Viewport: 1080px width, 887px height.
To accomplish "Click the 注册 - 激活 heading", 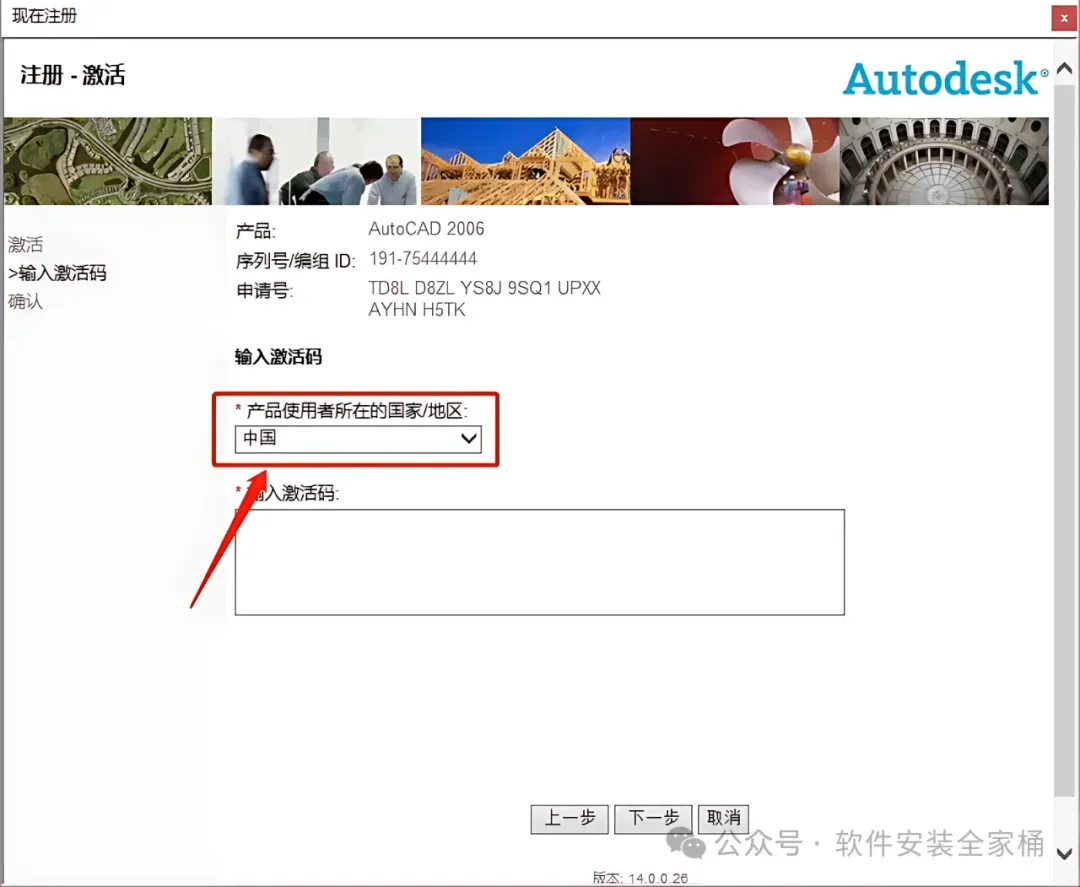I will pyautogui.click(x=73, y=74).
